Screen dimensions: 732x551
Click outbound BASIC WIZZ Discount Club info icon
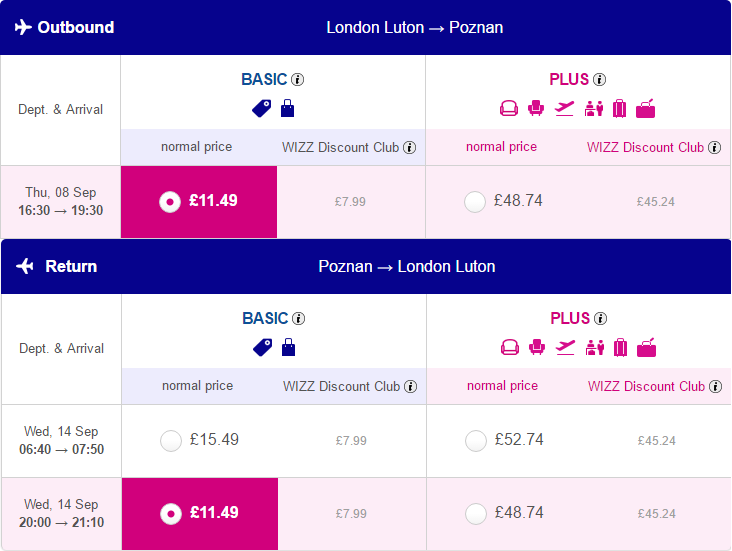[409, 148]
